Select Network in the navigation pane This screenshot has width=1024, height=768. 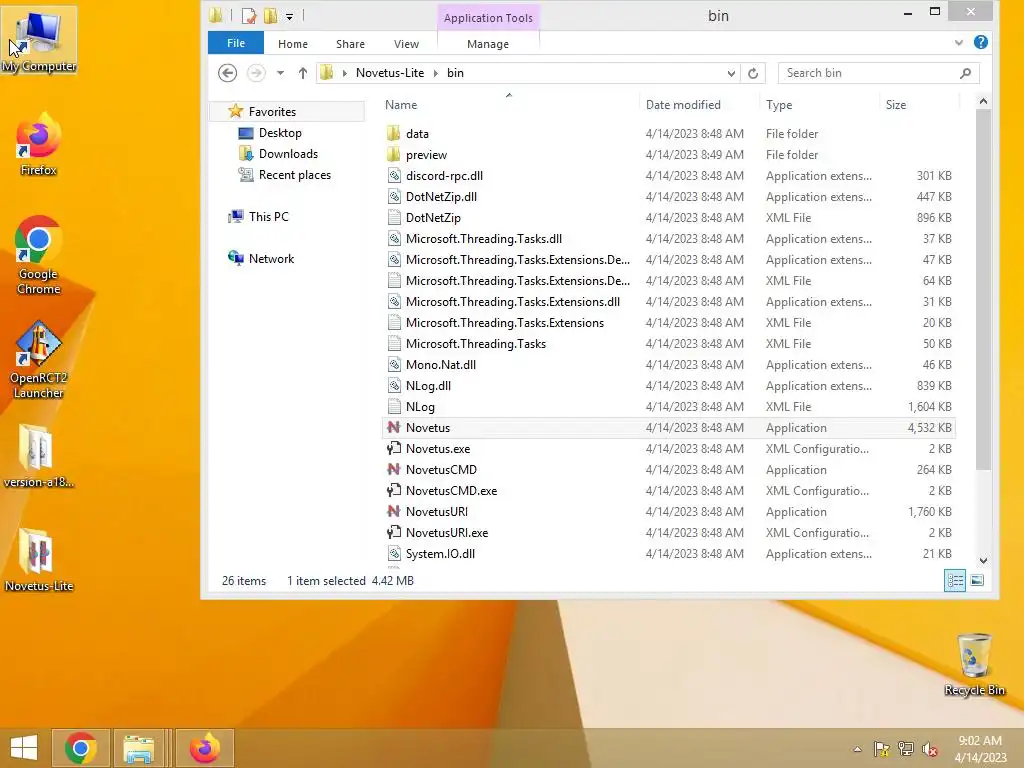(x=271, y=259)
